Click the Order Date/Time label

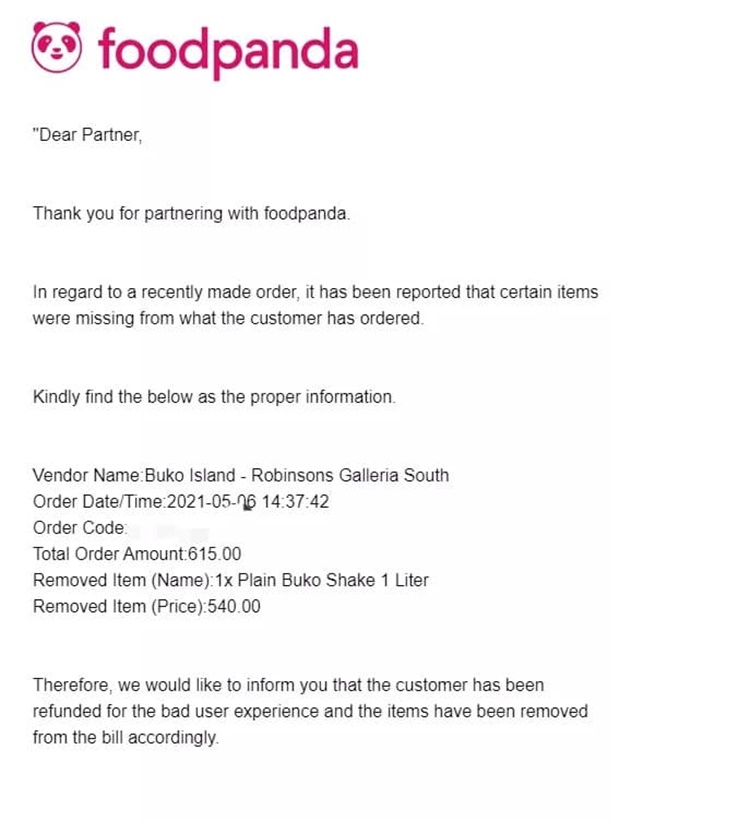coord(99,502)
